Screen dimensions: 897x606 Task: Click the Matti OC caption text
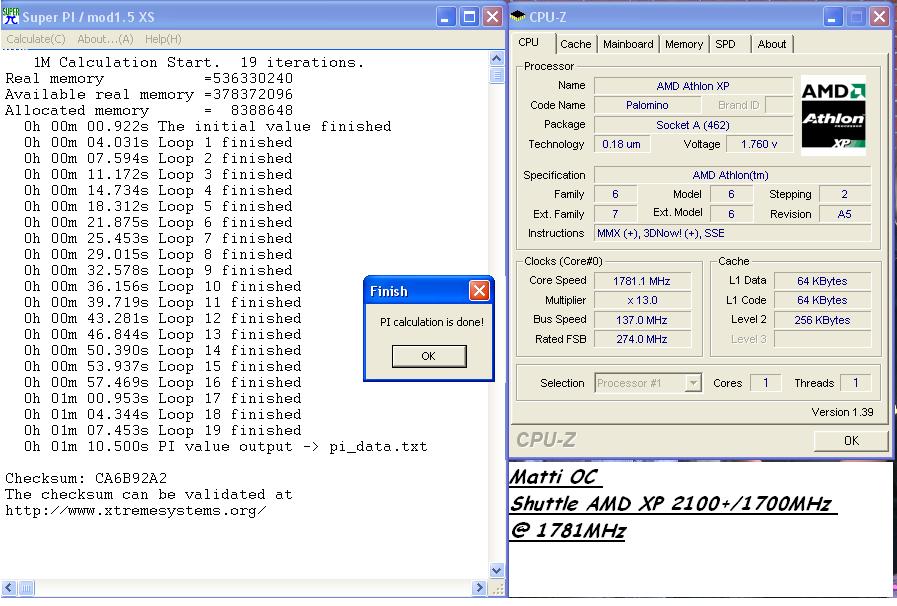tap(555, 477)
